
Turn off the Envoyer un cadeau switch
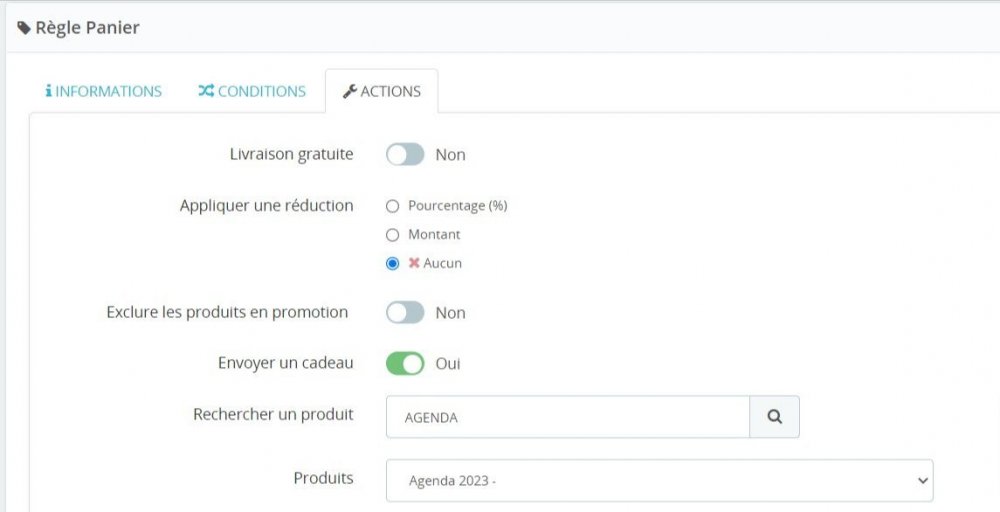click(405, 364)
